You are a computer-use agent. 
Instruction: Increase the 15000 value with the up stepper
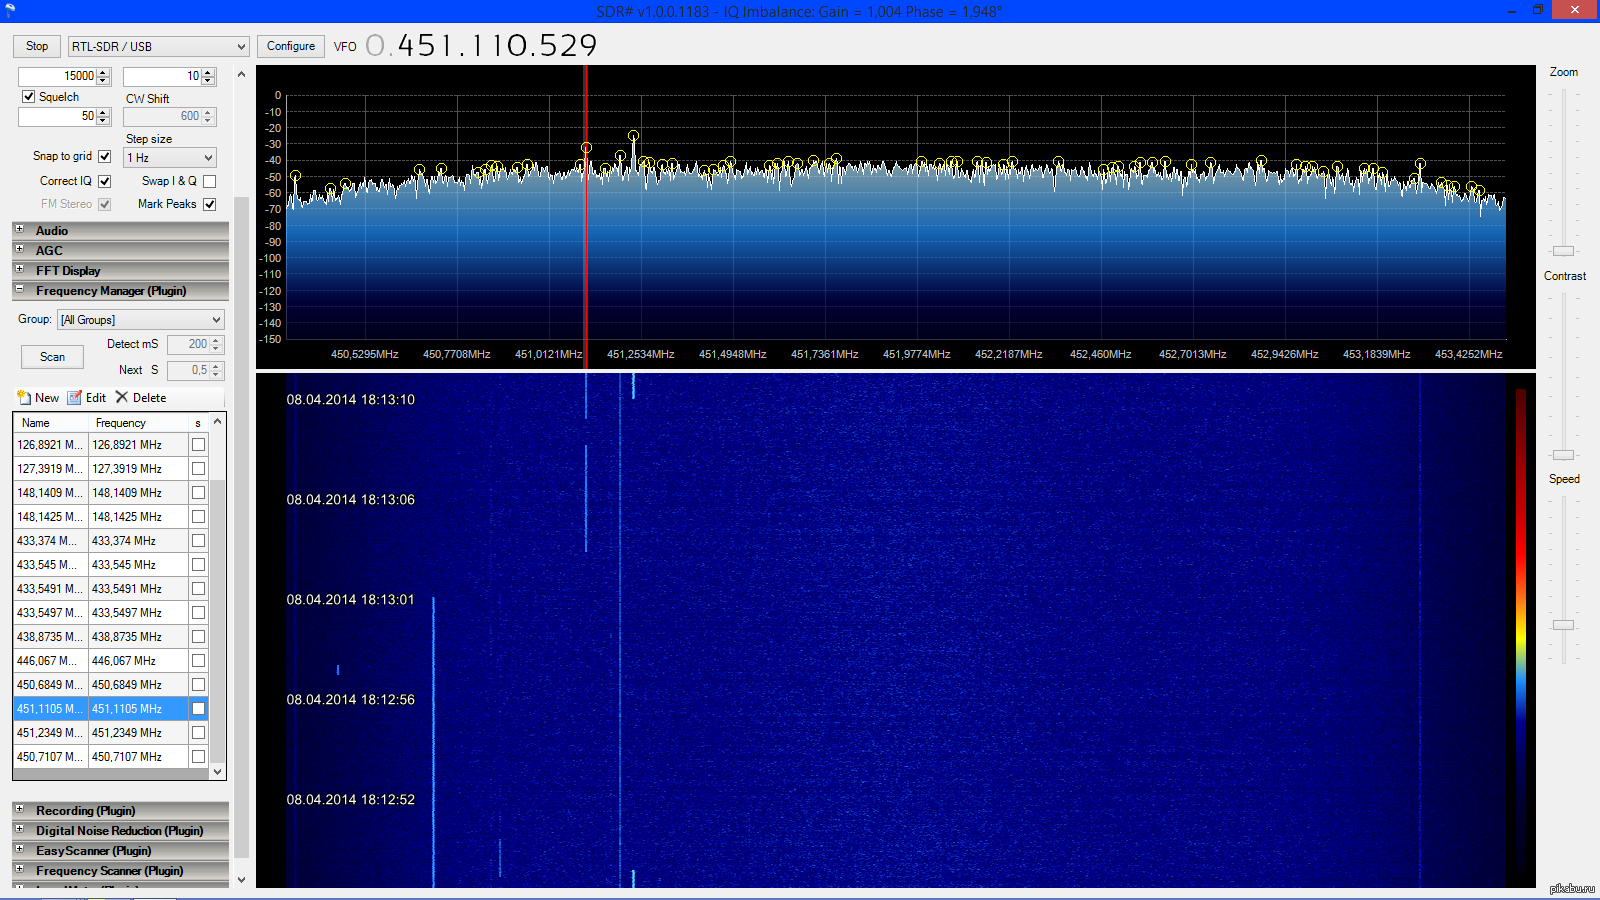104,71
